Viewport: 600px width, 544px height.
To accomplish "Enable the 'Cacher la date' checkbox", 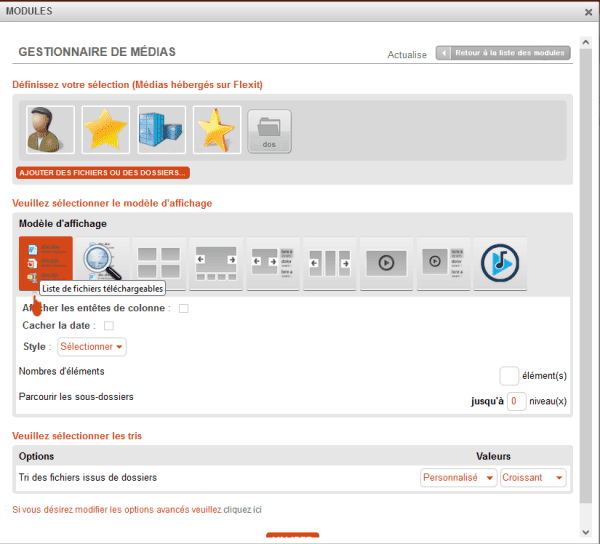I will [109, 326].
